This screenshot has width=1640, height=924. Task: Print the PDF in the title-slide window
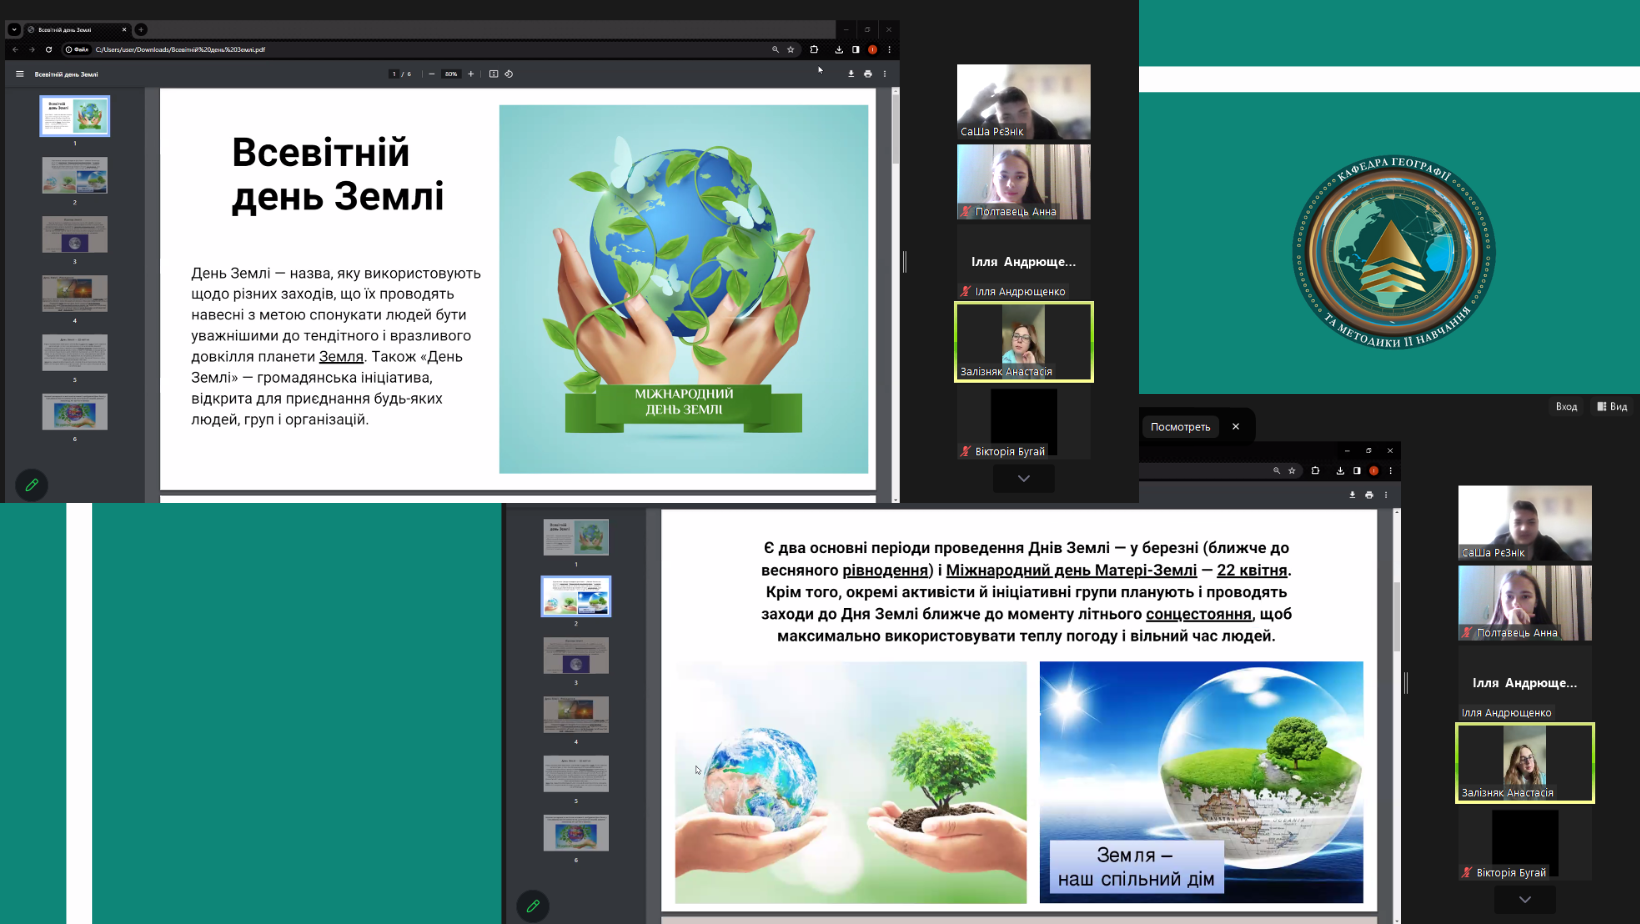(x=868, y=74)
